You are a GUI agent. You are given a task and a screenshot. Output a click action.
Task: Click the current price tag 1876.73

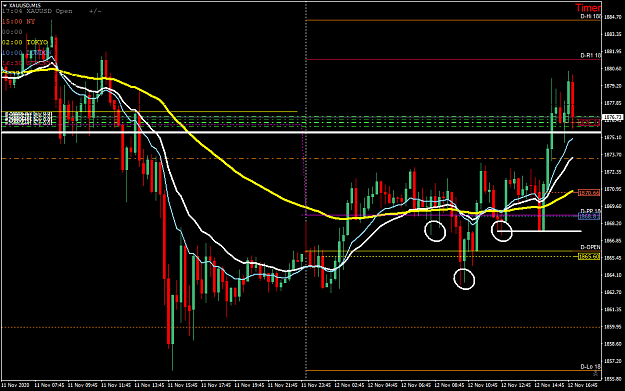click(613, 117)
